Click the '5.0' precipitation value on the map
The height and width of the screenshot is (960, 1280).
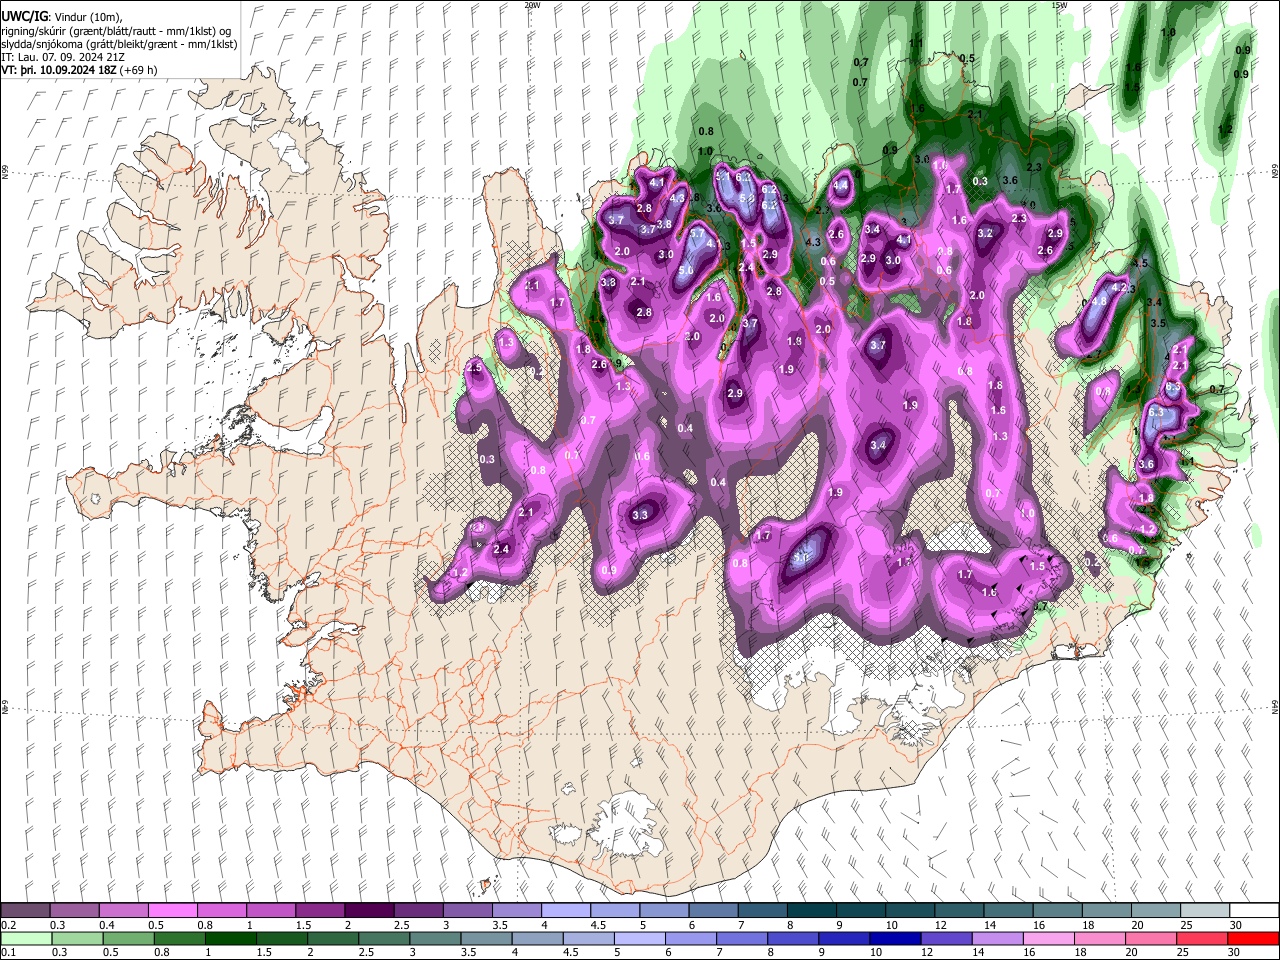[x=686, y=271]
